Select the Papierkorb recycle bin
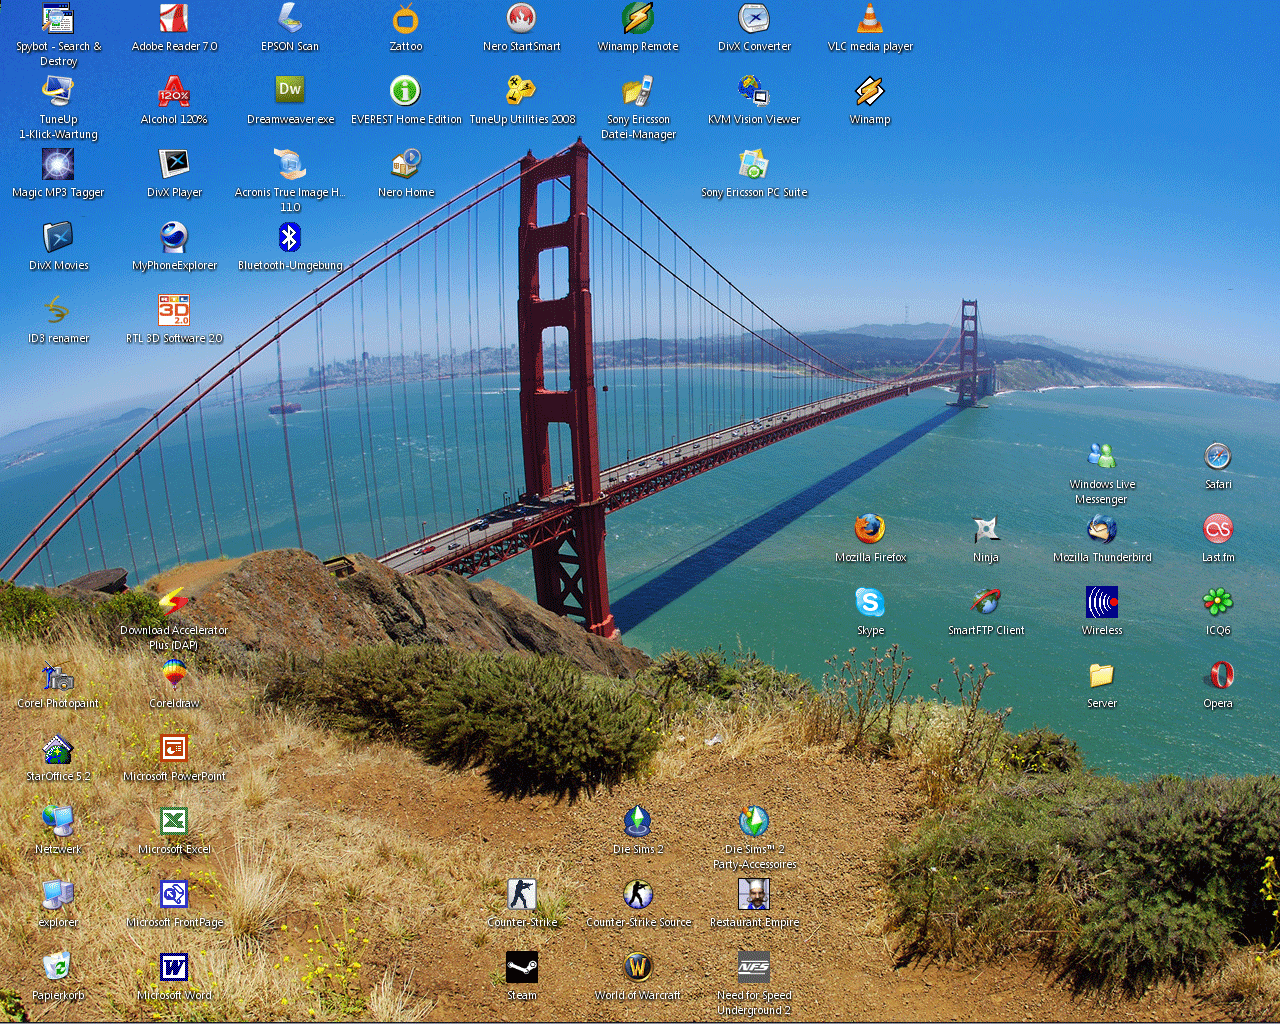Screen dimensions: 1280x1024 point(58,967)
